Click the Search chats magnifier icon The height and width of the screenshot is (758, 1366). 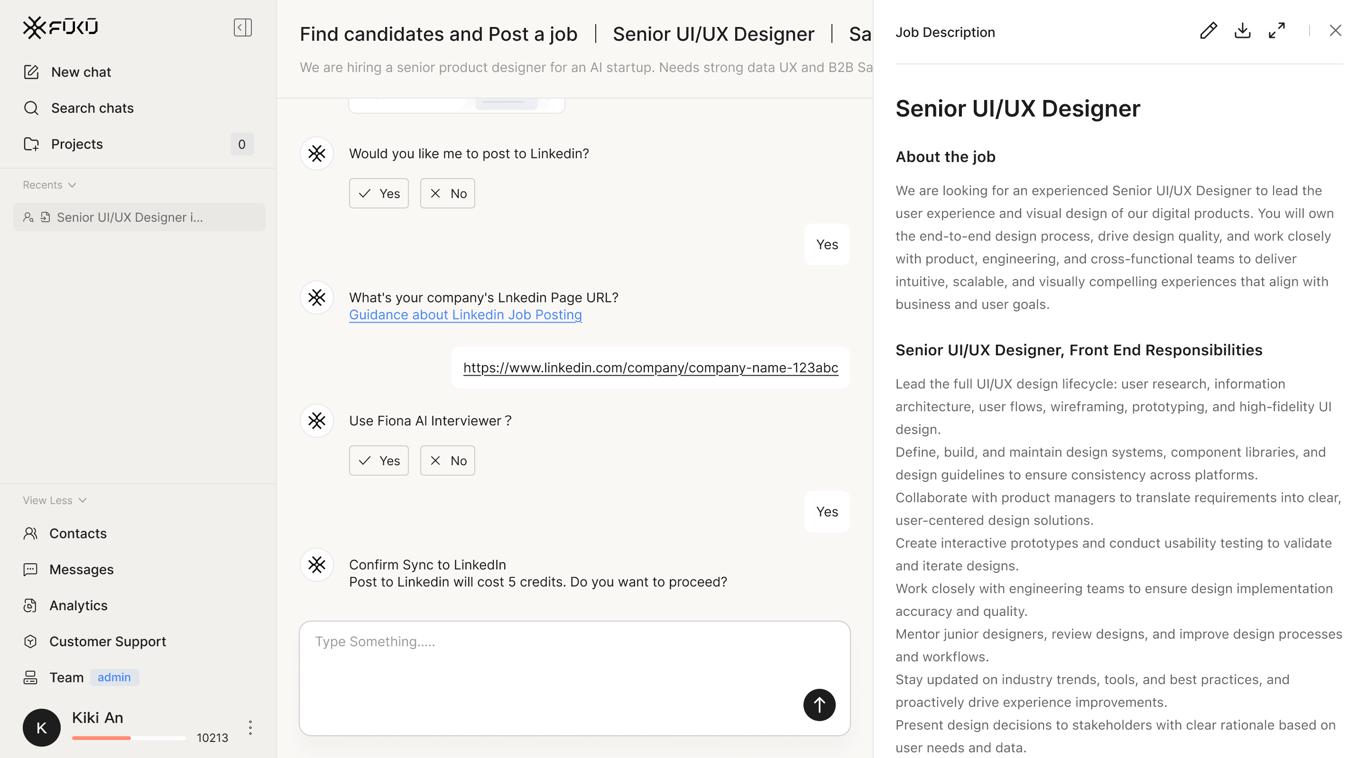coord(31,108)
